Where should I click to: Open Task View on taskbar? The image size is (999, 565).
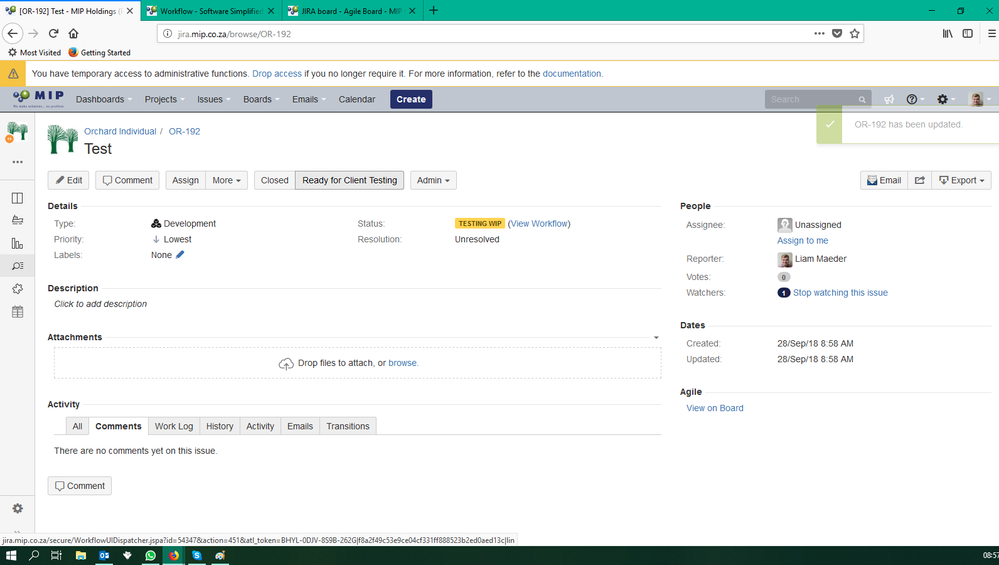point(56,555)
